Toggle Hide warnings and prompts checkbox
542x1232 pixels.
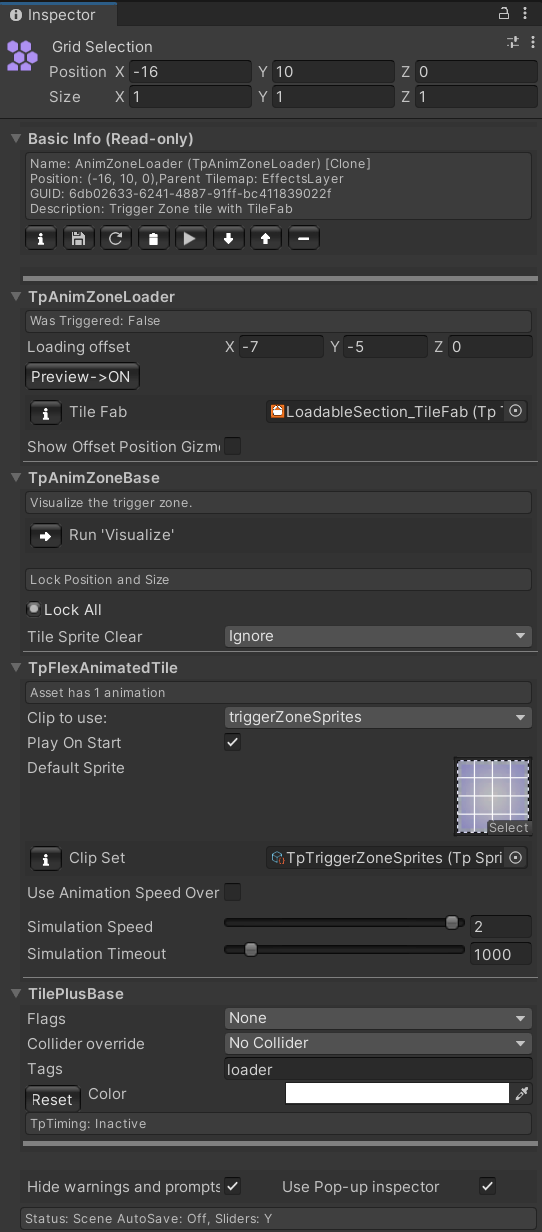(233, 1186)
